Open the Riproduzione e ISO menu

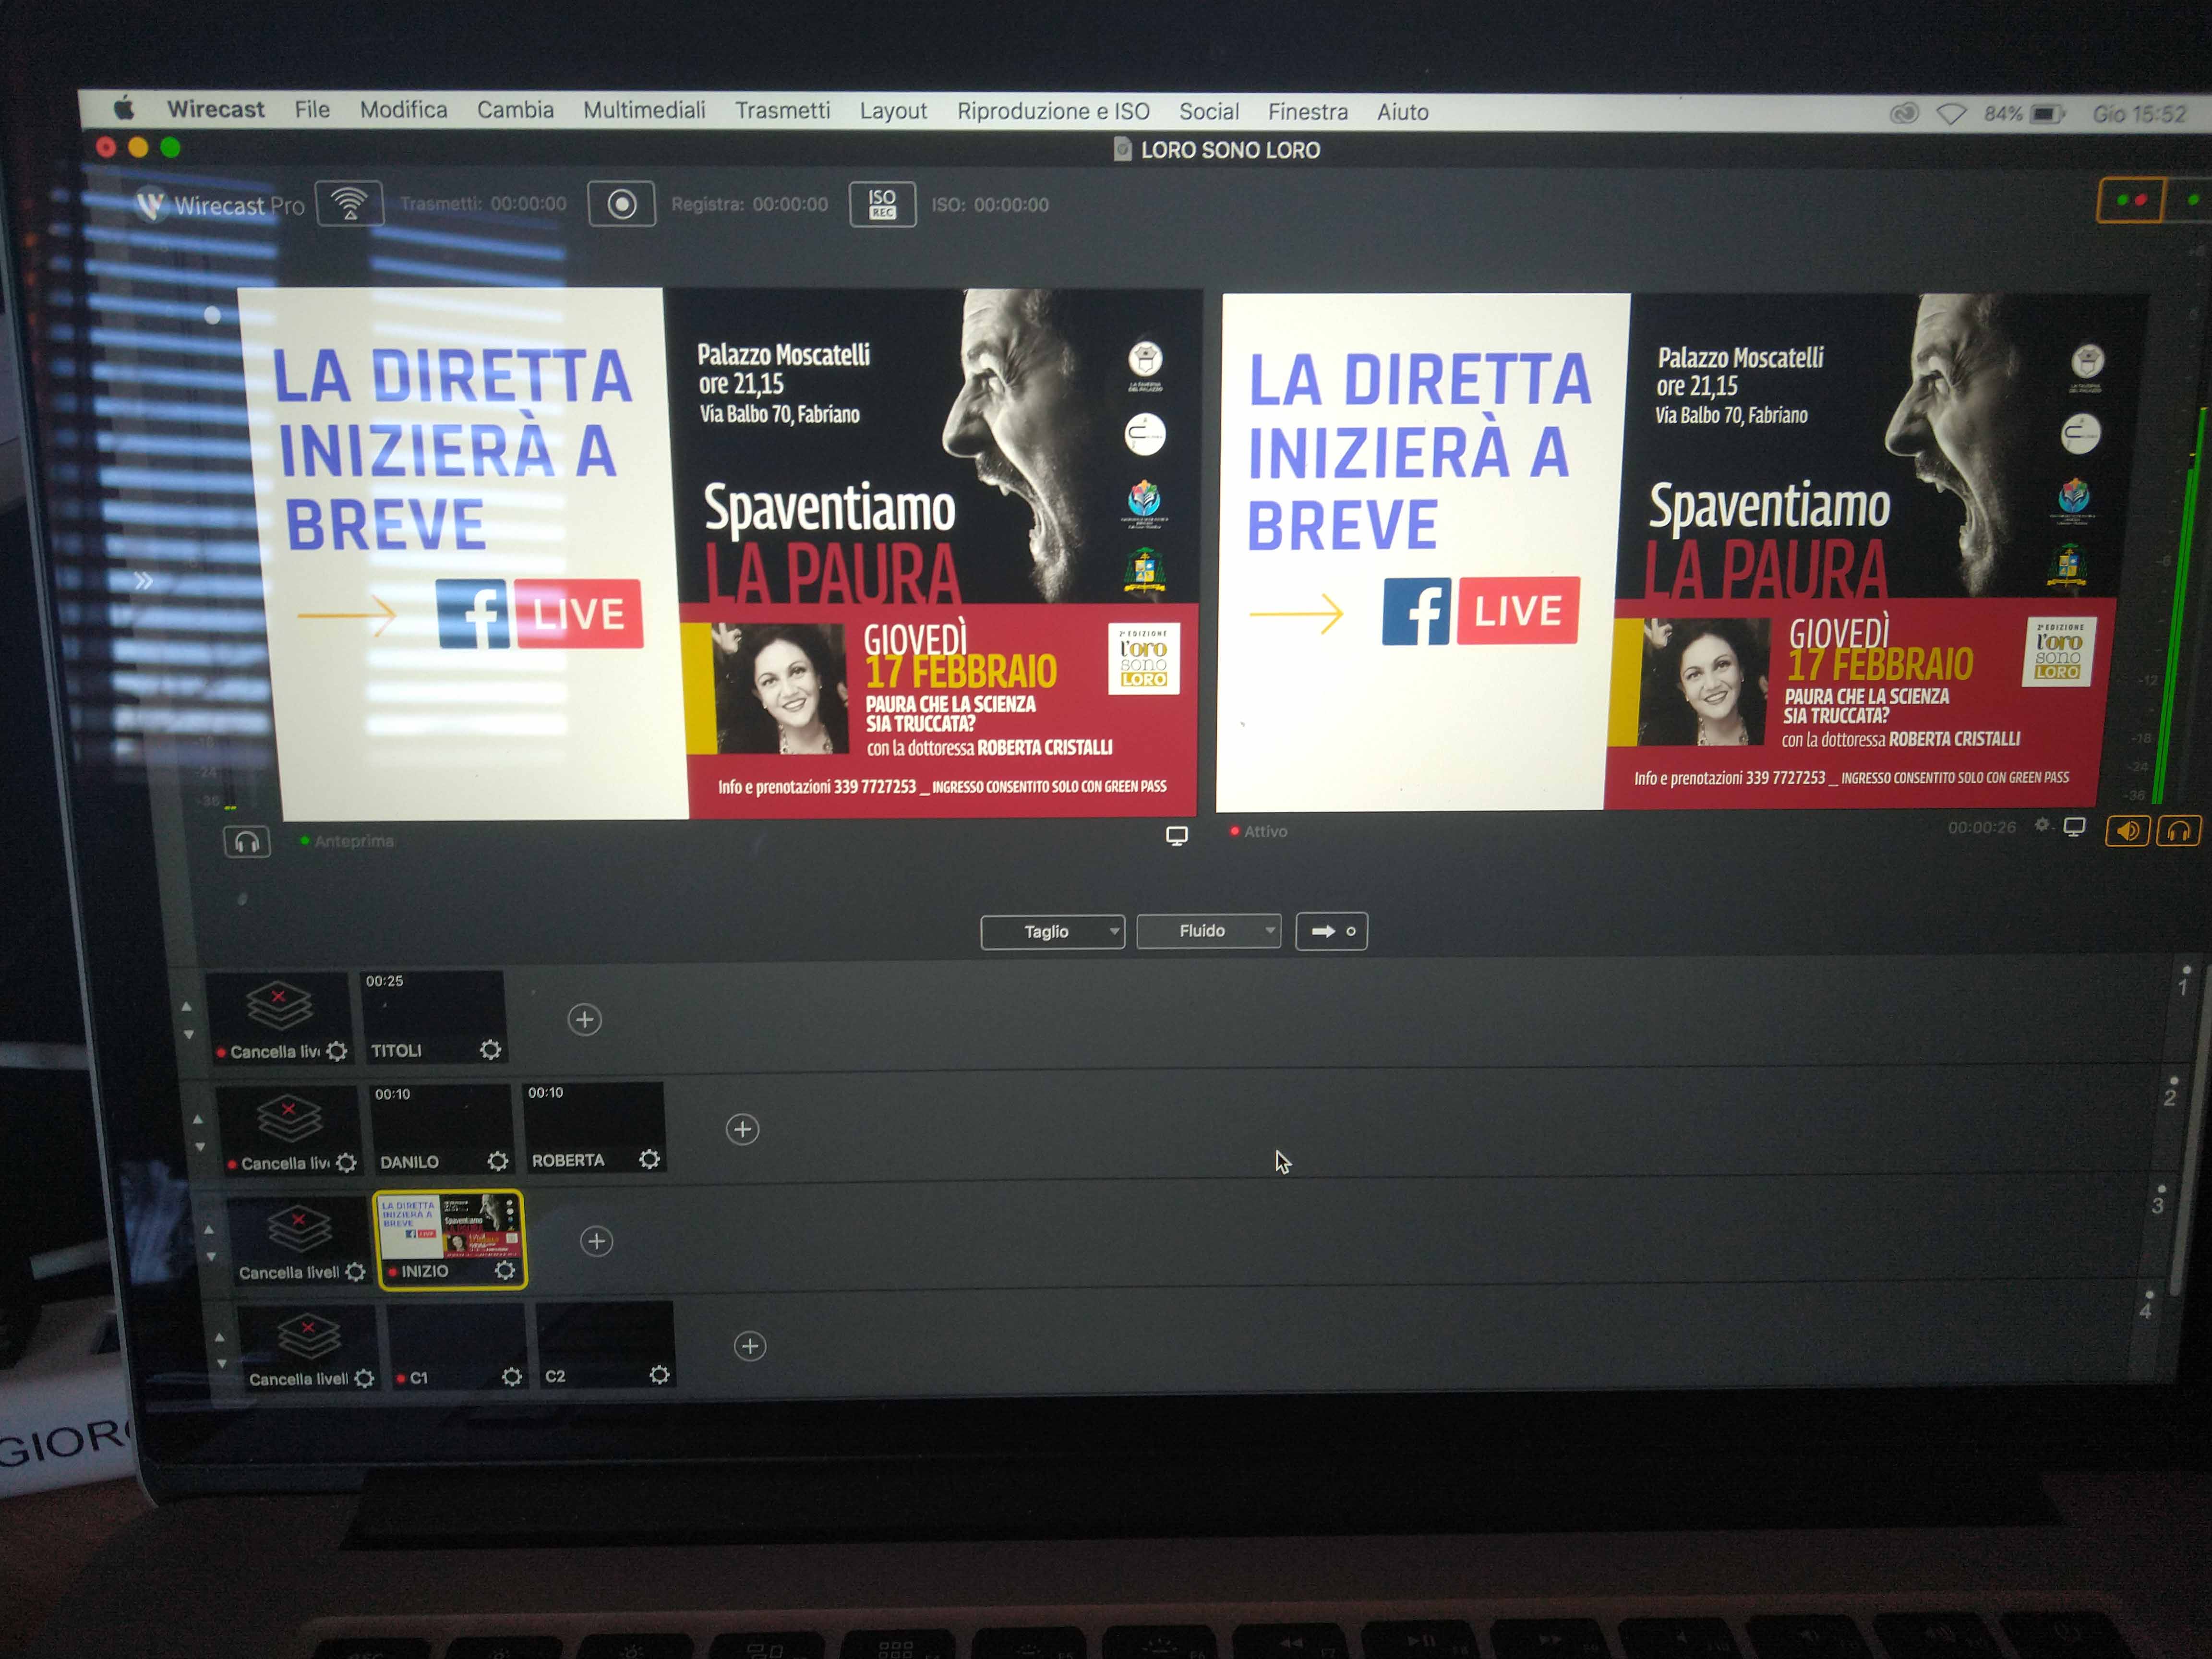(1053, 111)
